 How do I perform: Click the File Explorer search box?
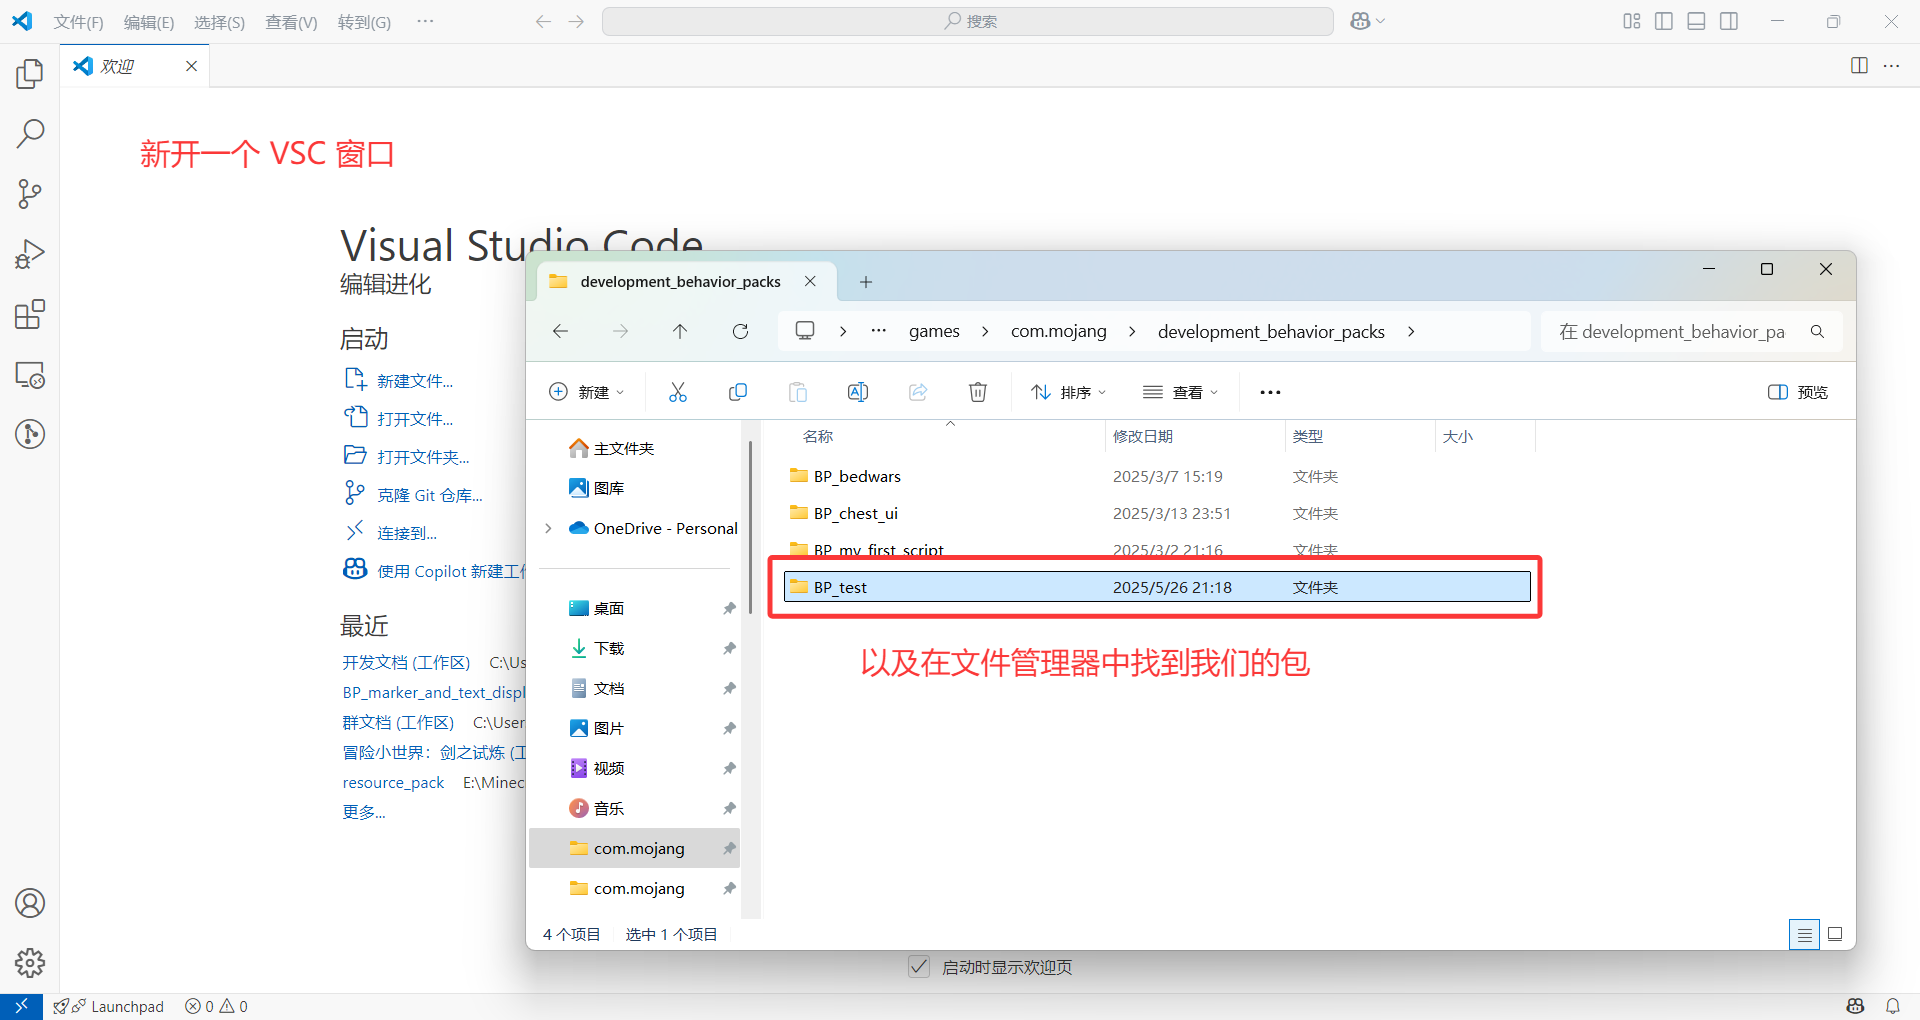(x=1691, y=331)
